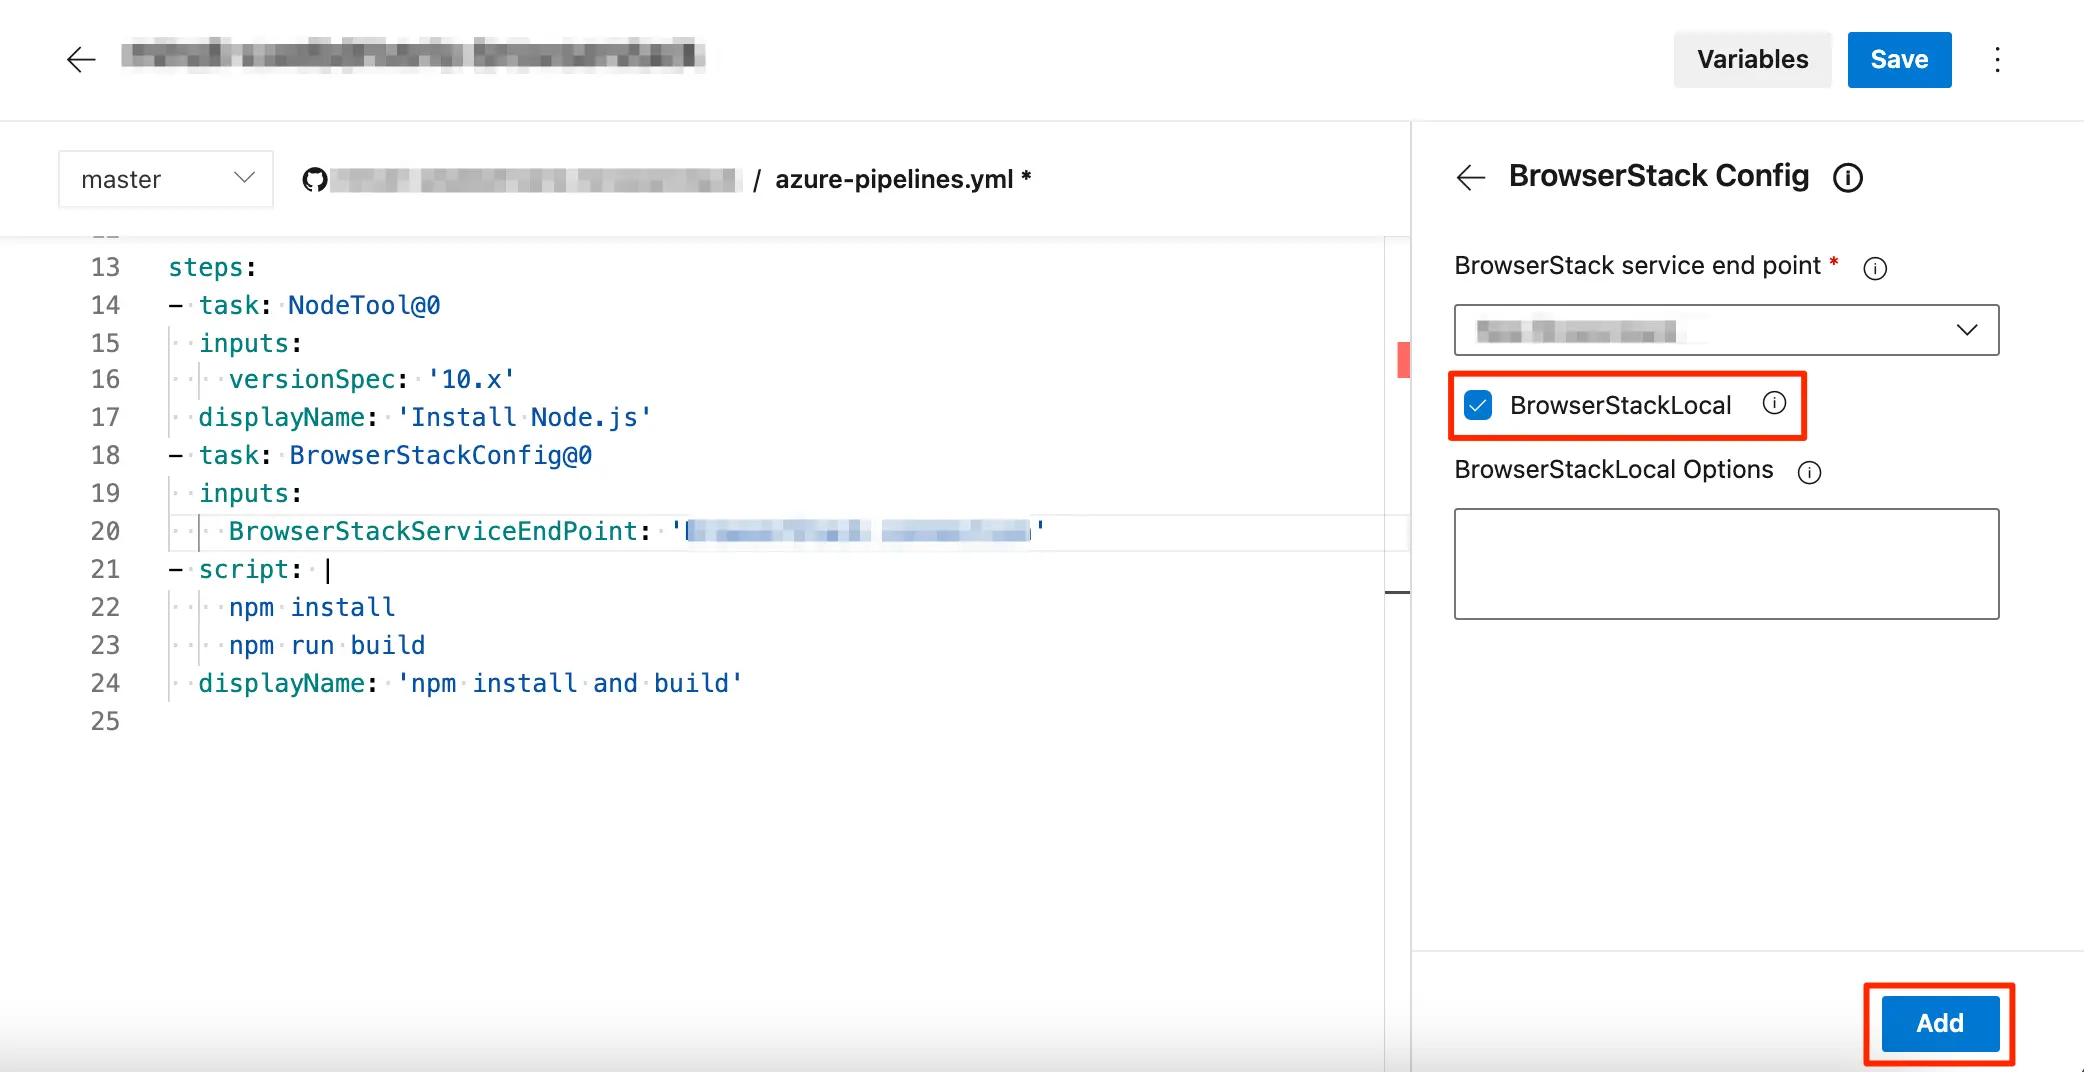Click the GitHub repository icon
2084x1072 pixels.
[315, 180]
